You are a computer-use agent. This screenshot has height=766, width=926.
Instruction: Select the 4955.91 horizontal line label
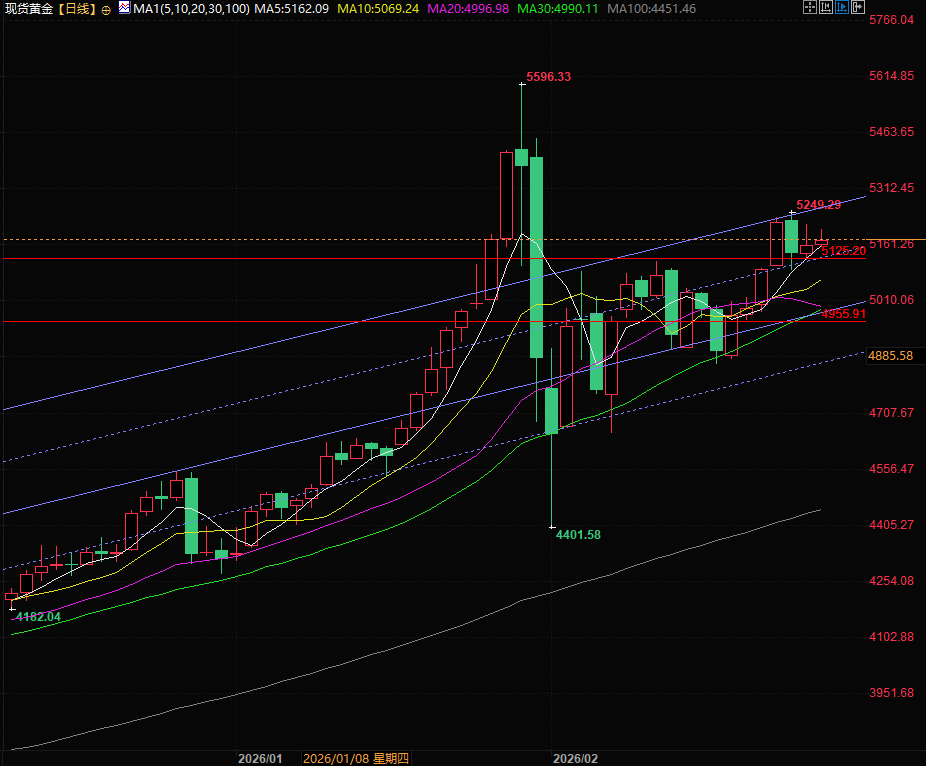coord(843,314)
